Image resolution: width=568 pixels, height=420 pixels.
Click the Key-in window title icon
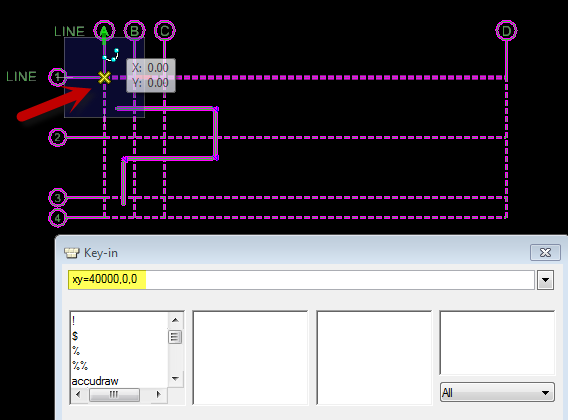coord(71,253)
